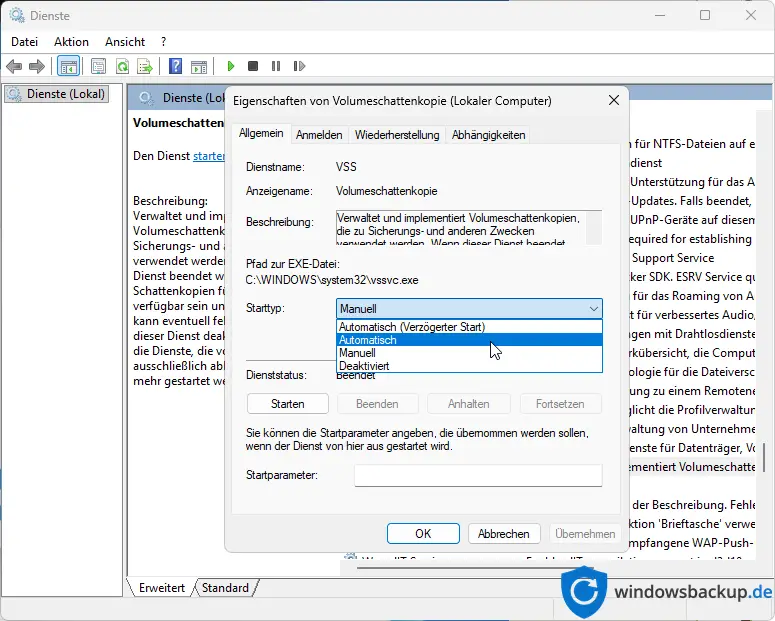
Task: Maximize the Dienste window
Action: pos(705,15)
